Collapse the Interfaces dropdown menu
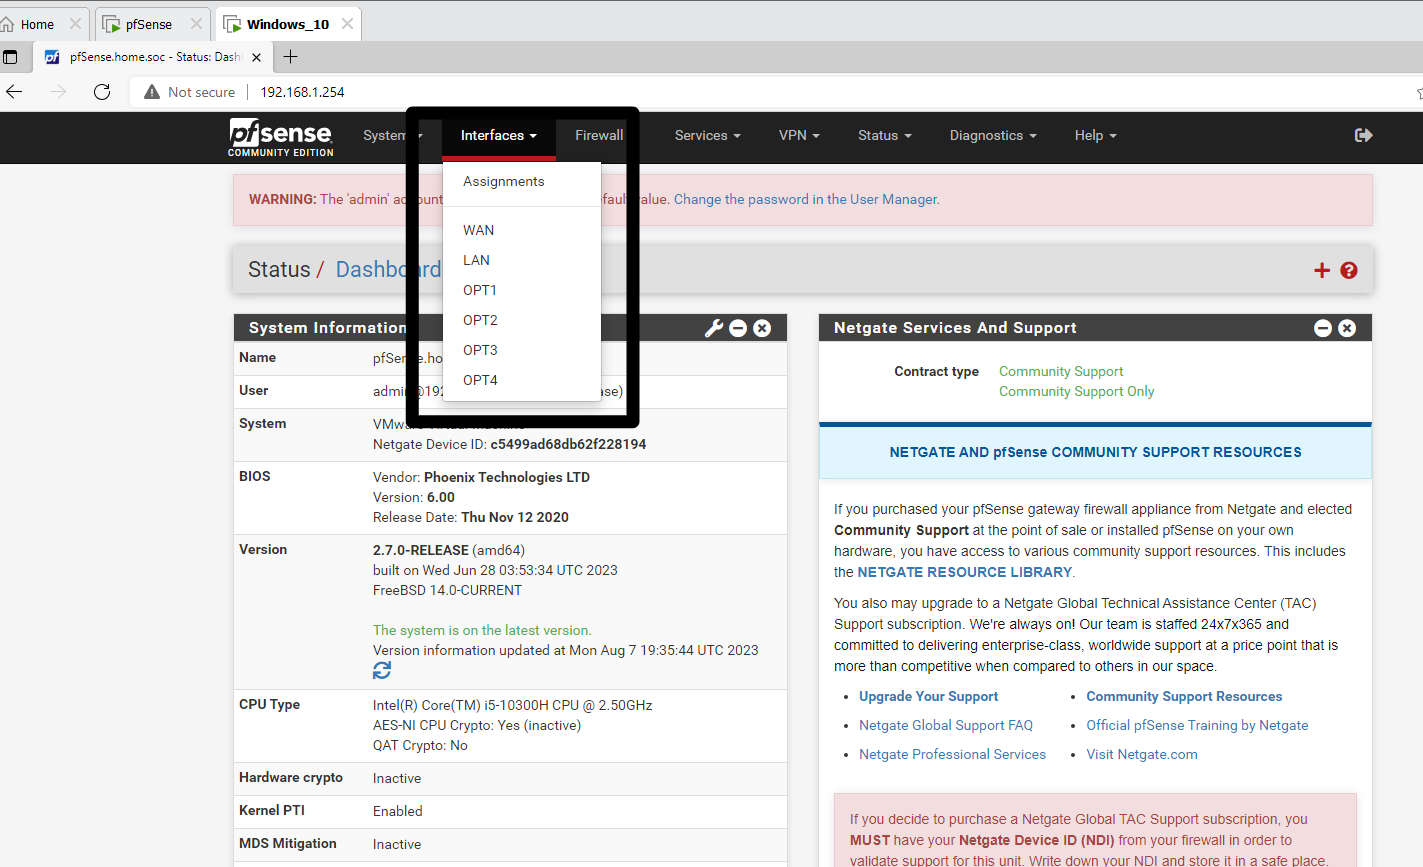Viewport: 1423px width, 867px height. coord(499,135)
